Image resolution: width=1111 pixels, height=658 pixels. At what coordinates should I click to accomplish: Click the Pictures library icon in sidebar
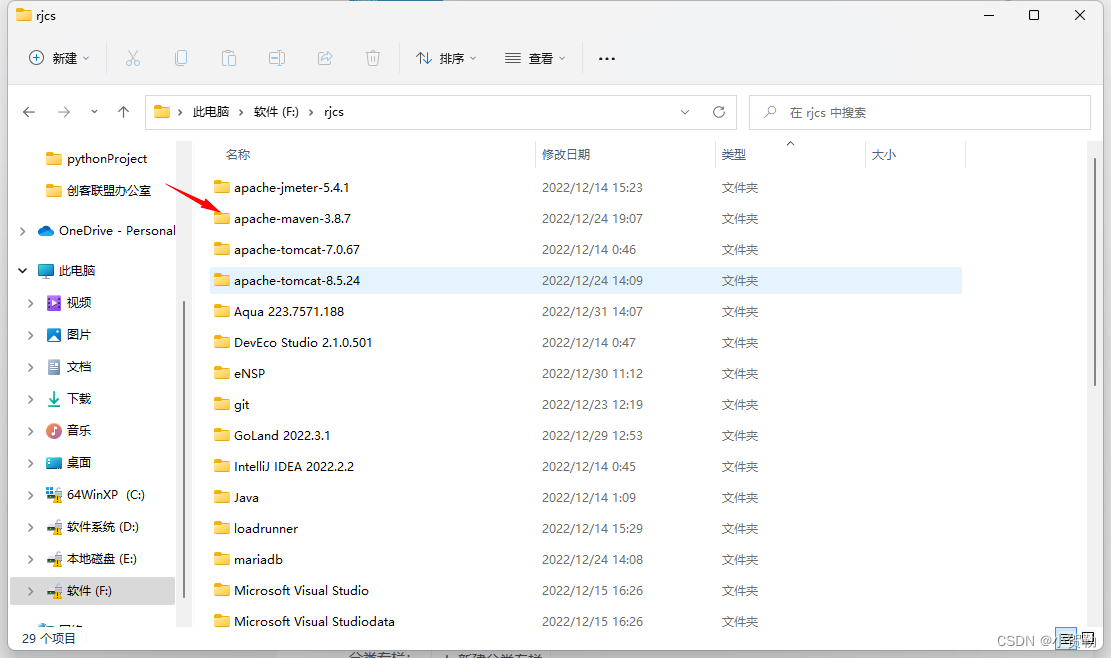pos(54,335)
